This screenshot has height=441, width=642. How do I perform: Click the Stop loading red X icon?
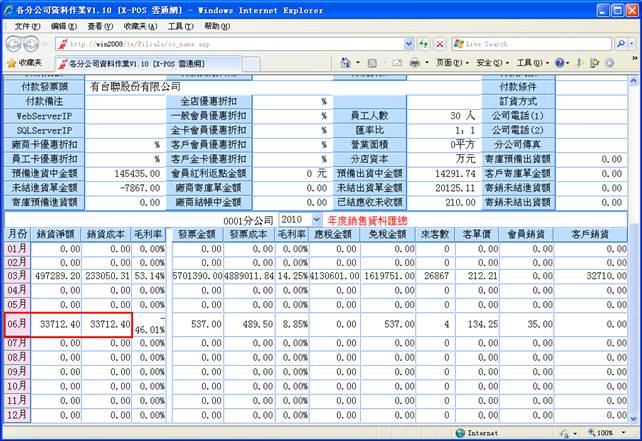point(439,44)
